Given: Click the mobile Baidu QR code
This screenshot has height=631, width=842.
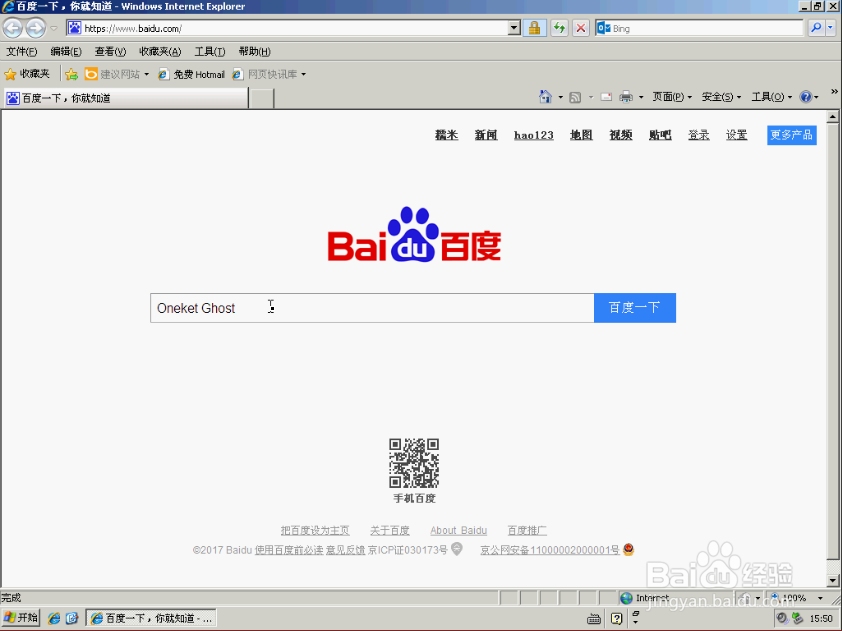Looking at the screenshot, I should [x=414, y=463].
